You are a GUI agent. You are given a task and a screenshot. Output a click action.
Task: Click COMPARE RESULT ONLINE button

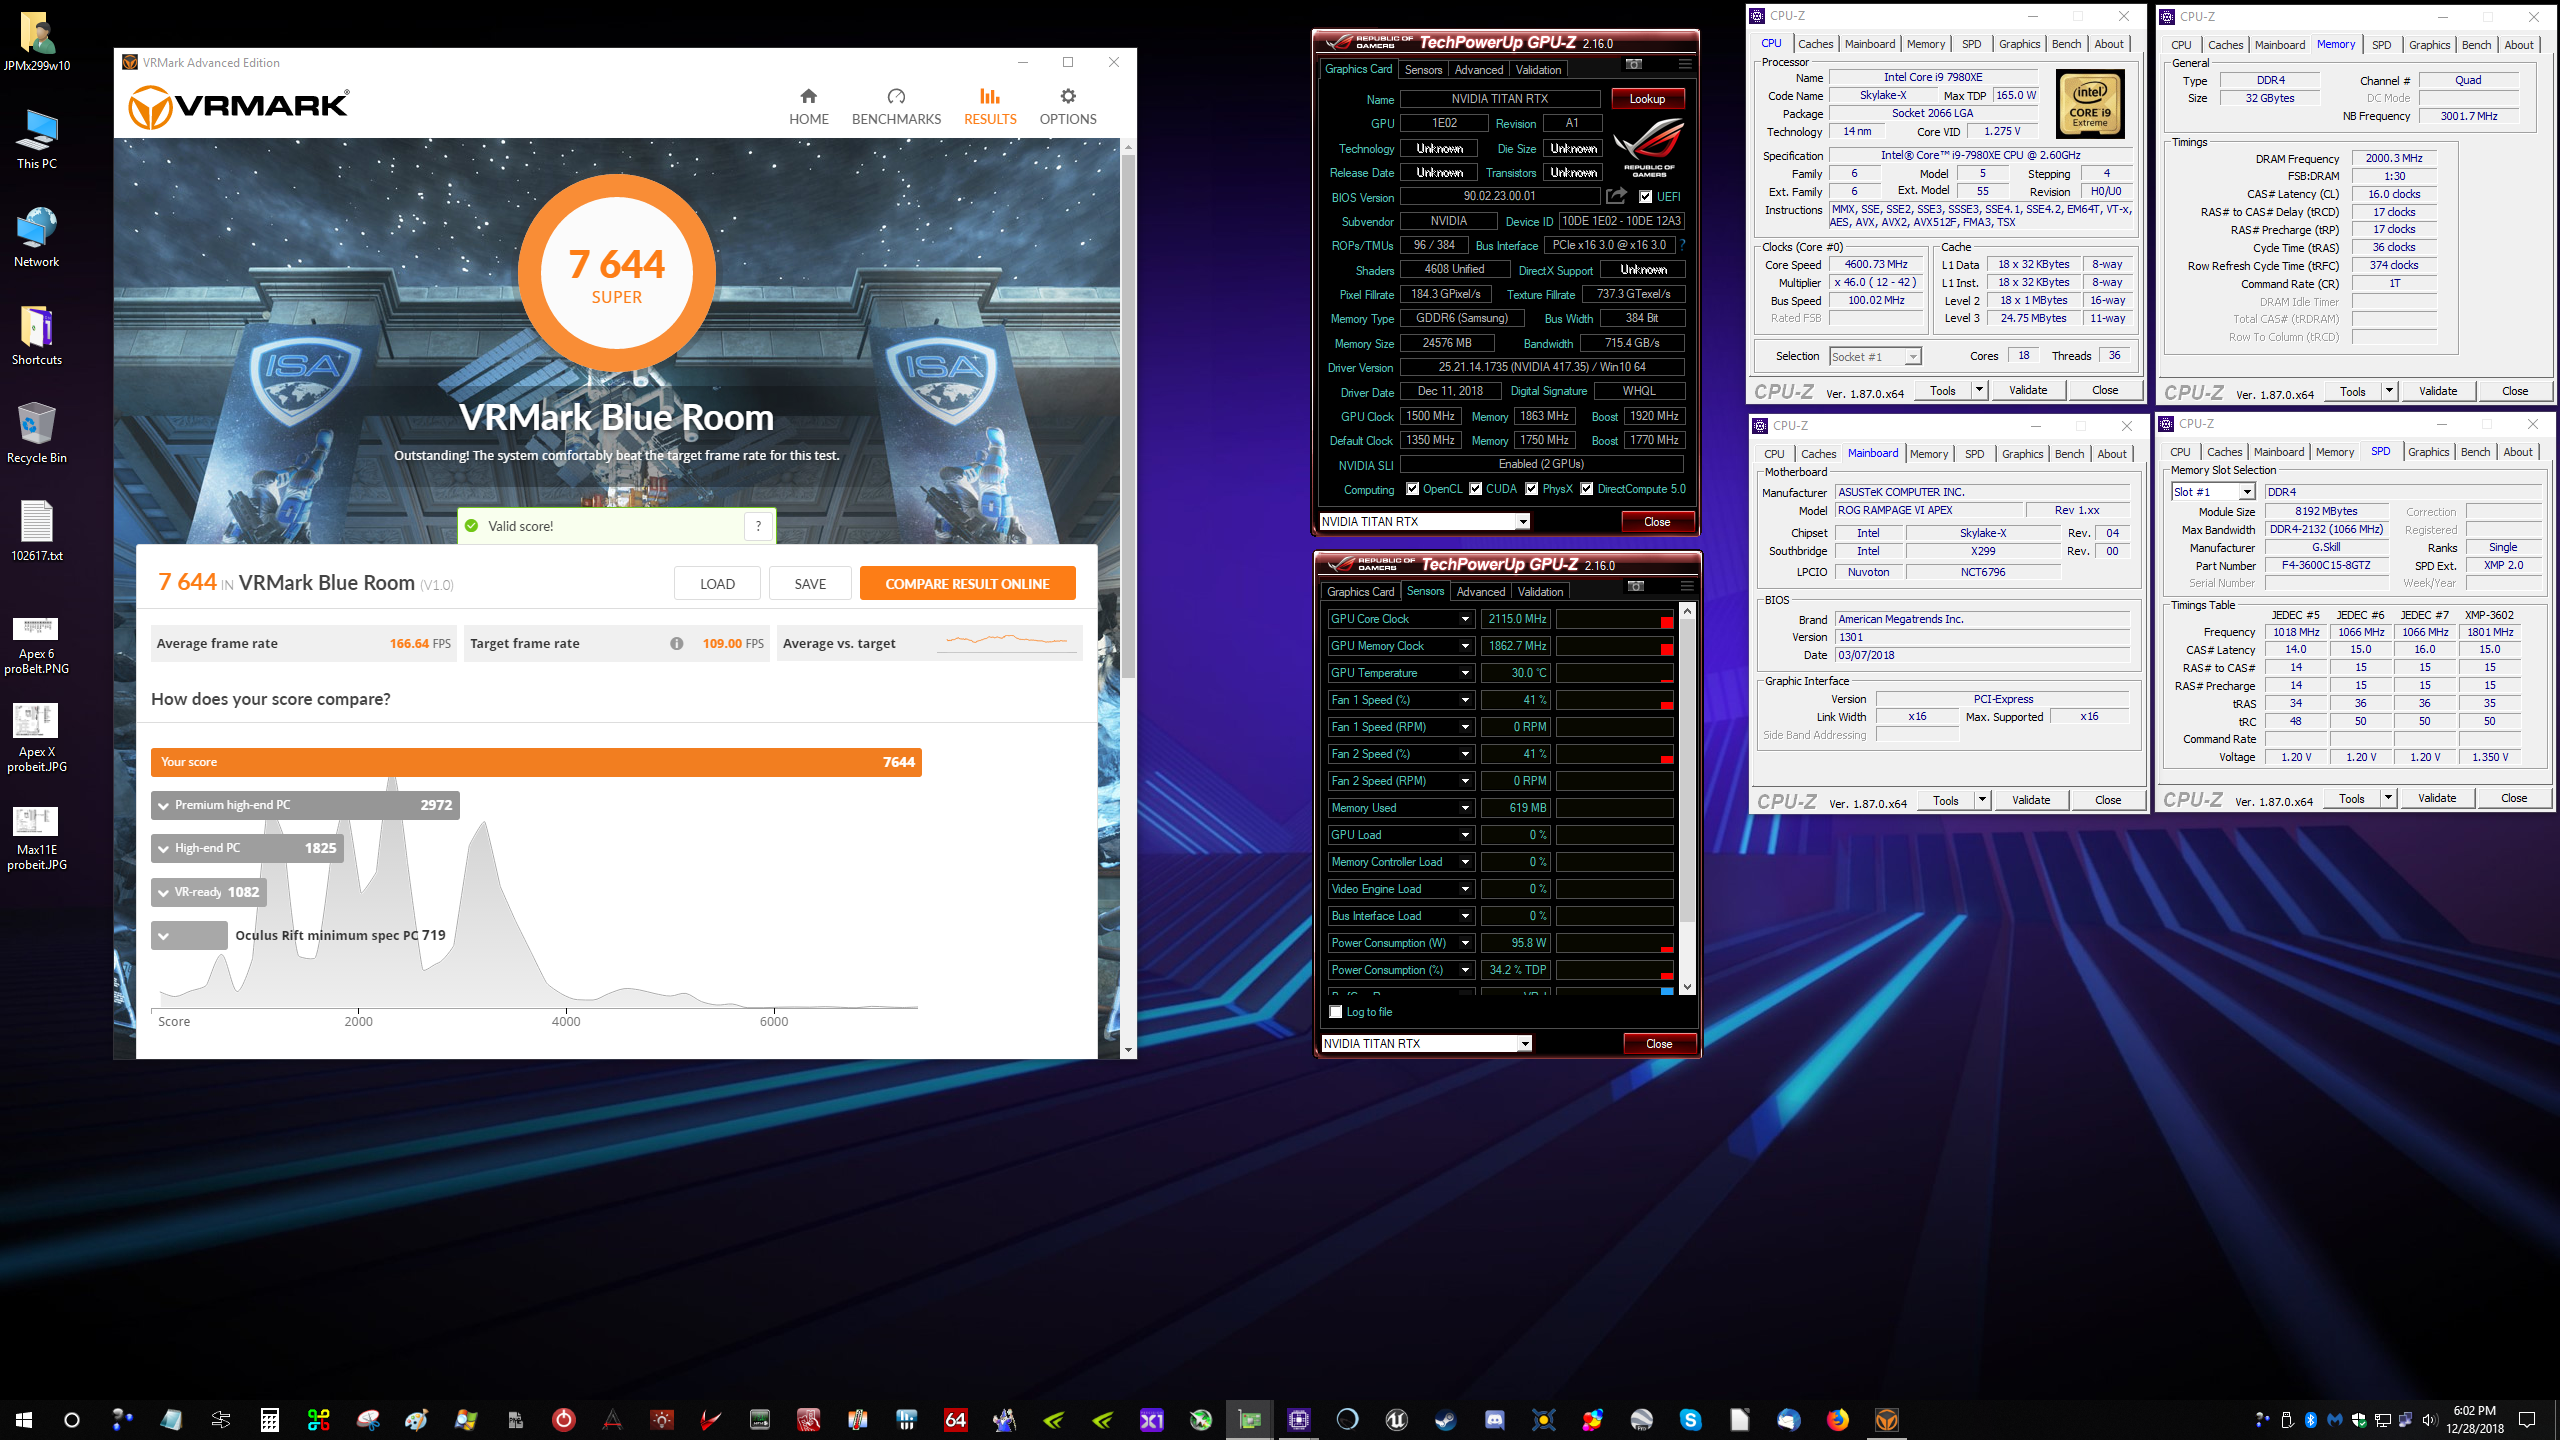967,584
